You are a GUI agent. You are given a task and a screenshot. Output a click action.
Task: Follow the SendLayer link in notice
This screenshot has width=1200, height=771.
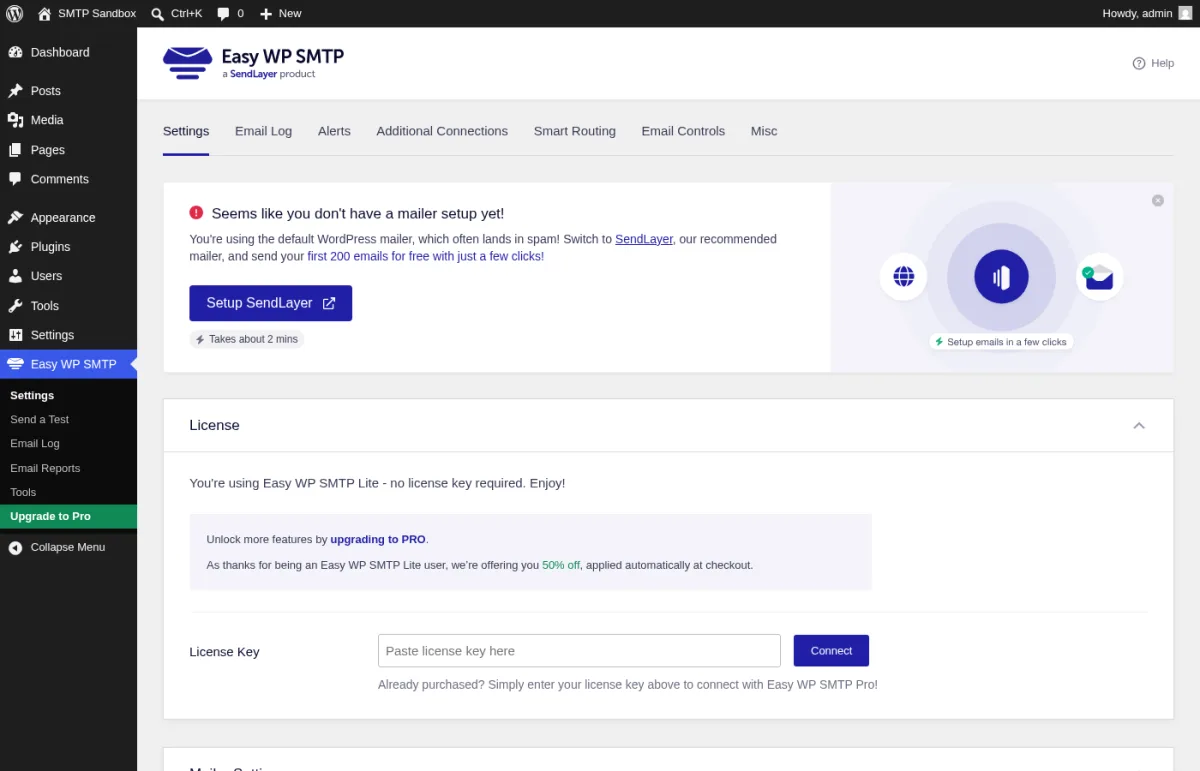click(x=644, y=239)
